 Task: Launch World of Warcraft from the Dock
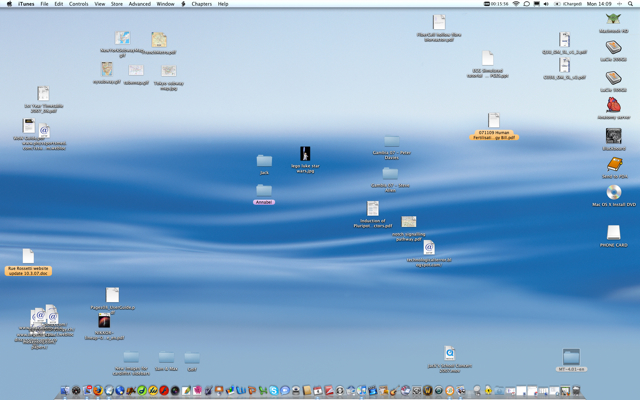tap(428, 391)
